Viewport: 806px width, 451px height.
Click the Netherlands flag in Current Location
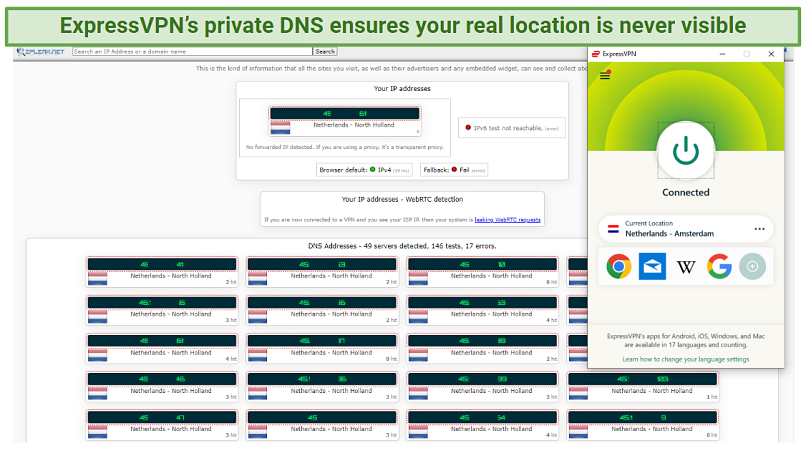point(613,229)
